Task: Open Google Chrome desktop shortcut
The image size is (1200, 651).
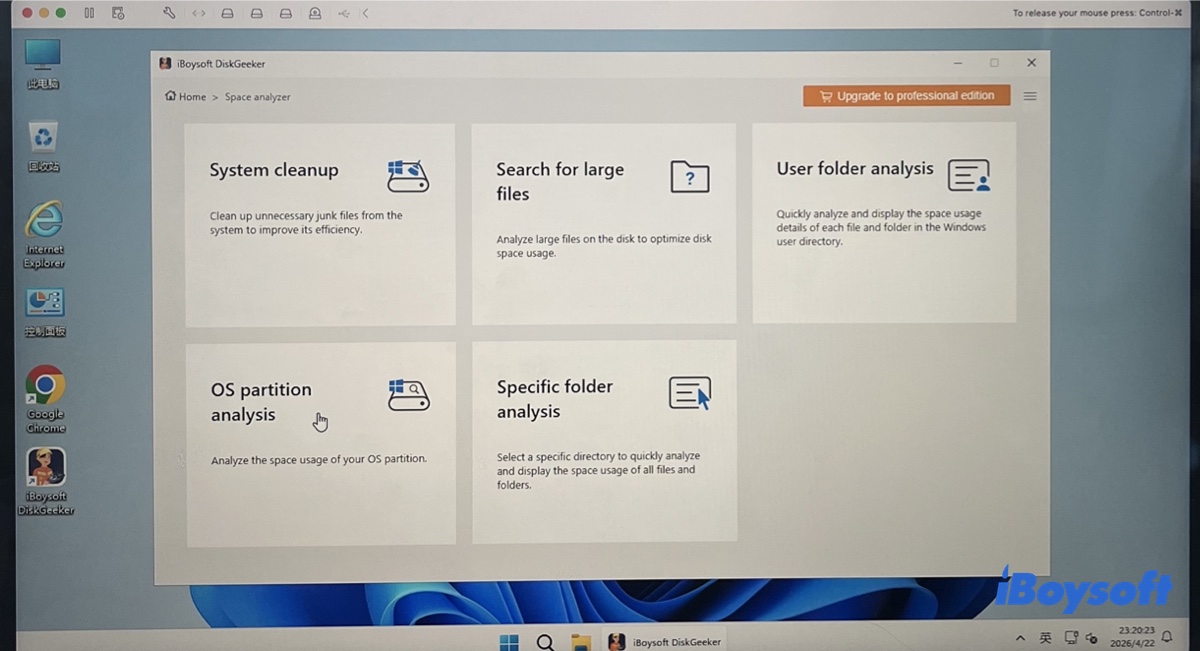Action: [x=45, y=399]
